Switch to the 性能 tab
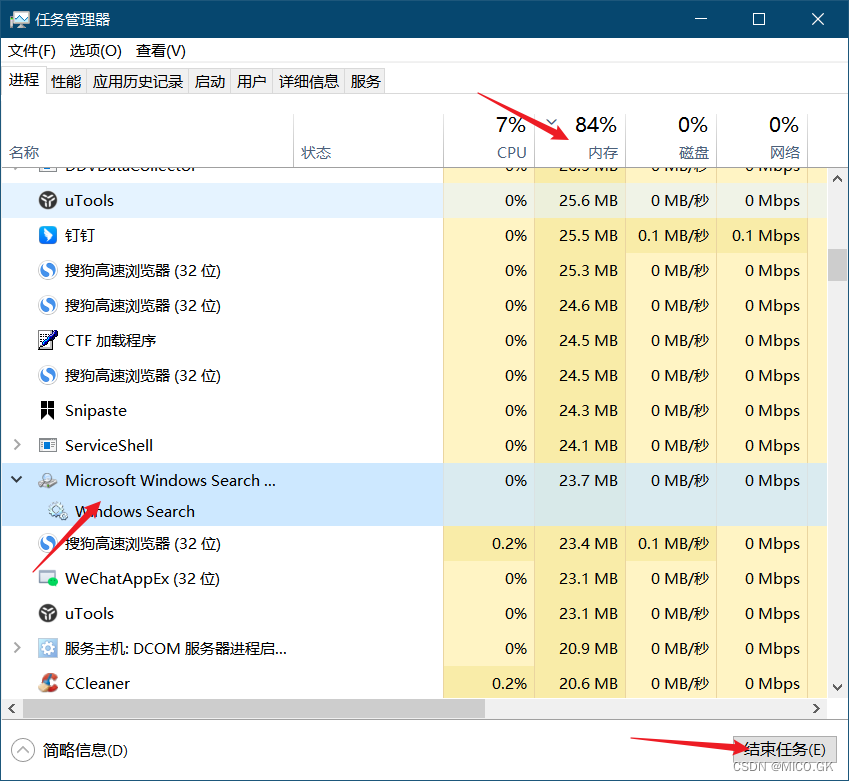The image size is (849, 781). 65,81
